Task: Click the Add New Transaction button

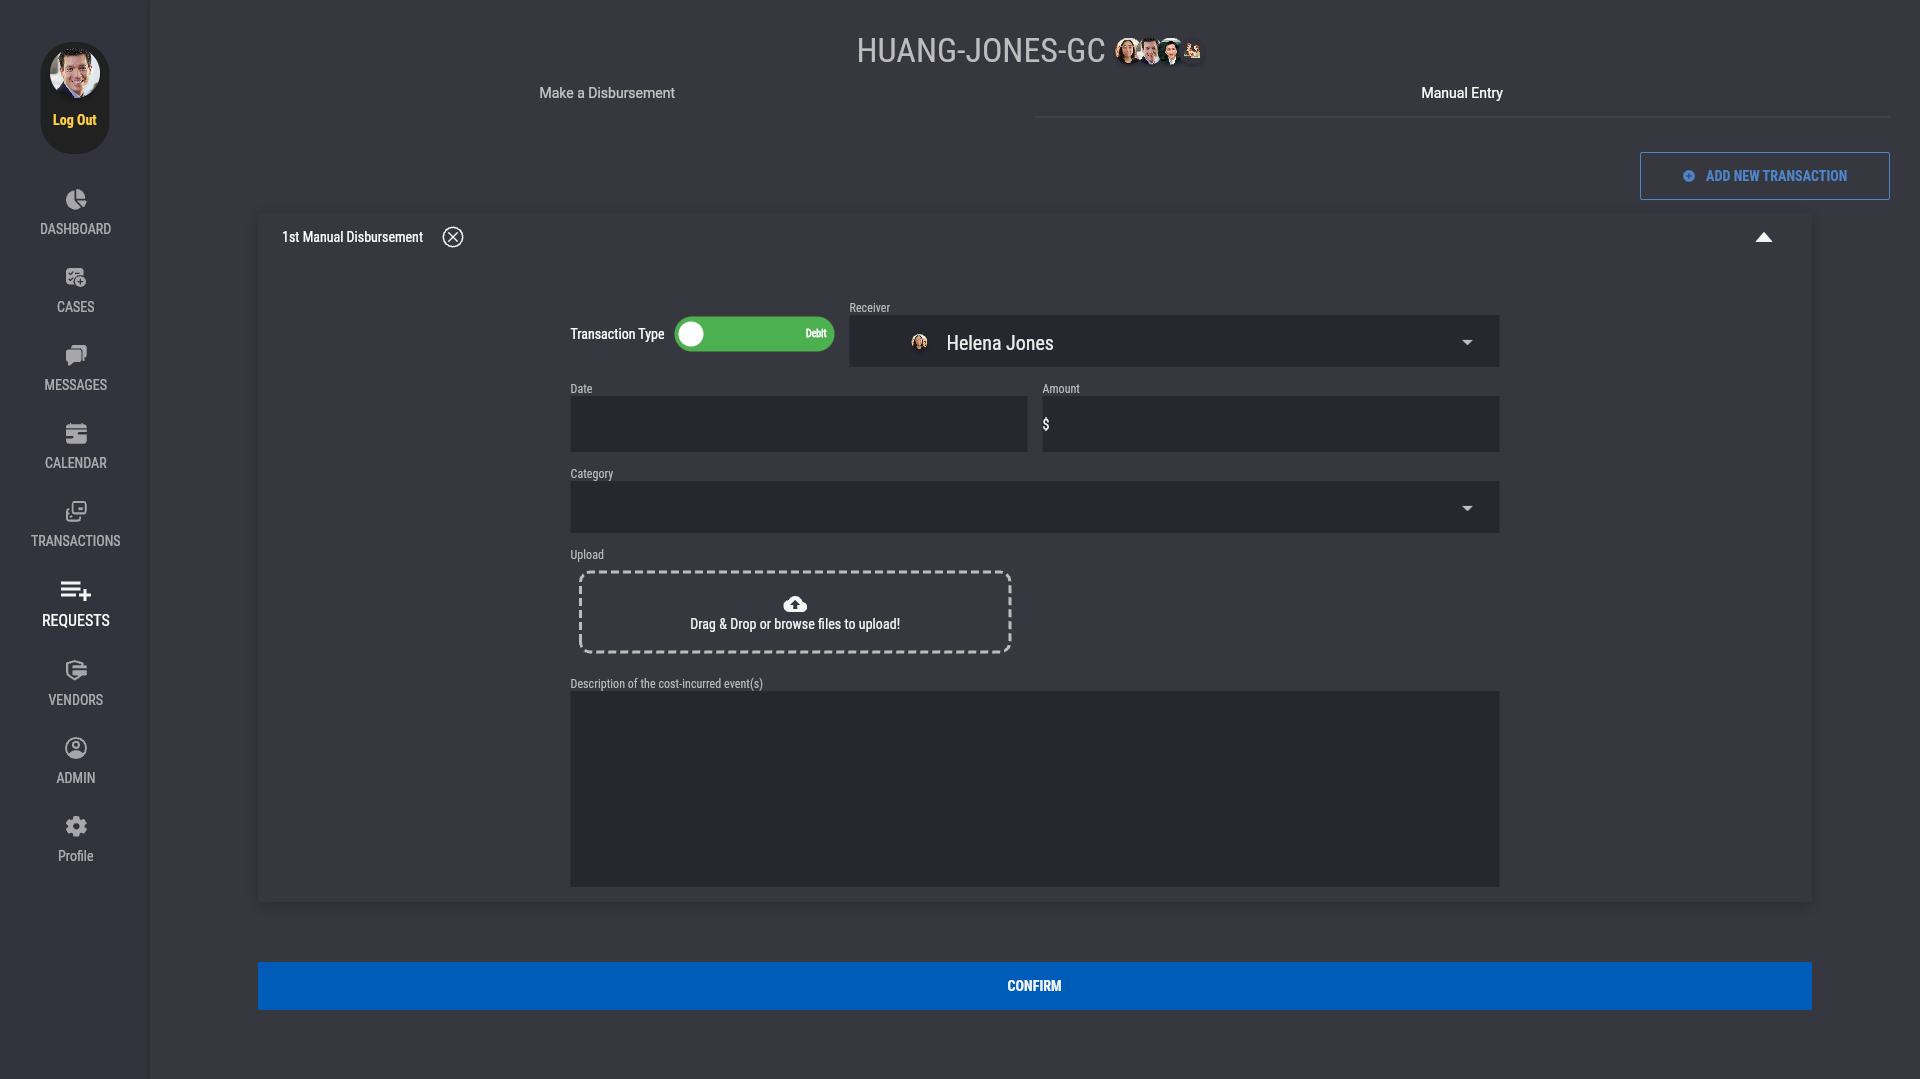Action: click(x=1764, y=176)
